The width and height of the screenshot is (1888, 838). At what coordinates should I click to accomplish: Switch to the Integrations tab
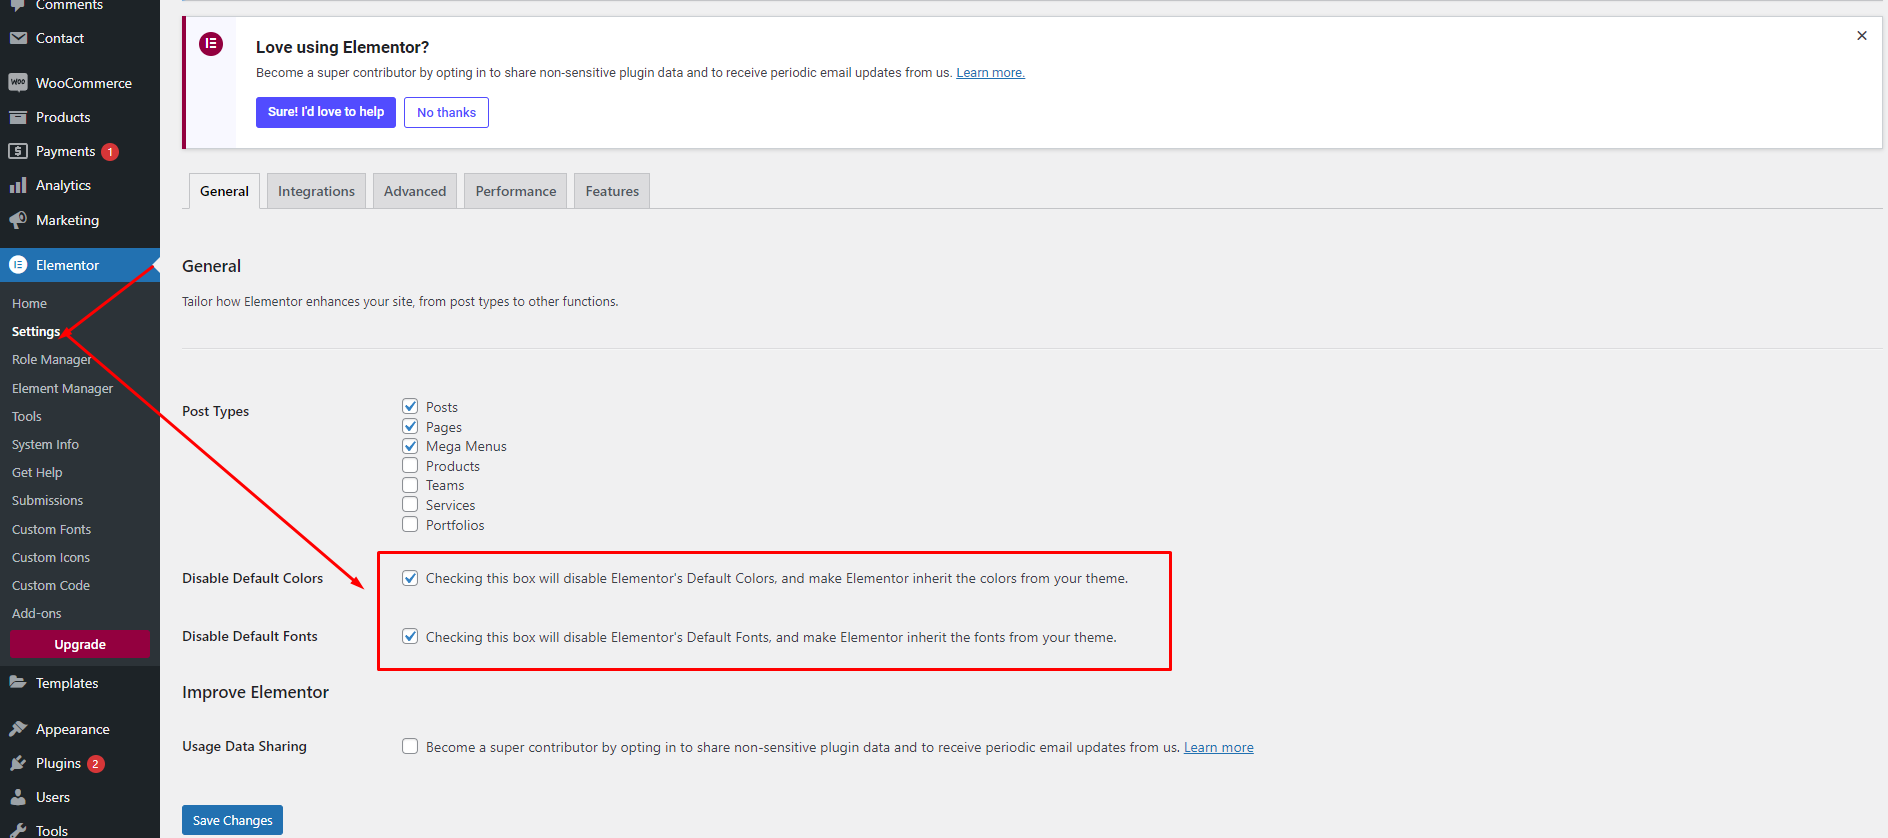coord(316,191)
